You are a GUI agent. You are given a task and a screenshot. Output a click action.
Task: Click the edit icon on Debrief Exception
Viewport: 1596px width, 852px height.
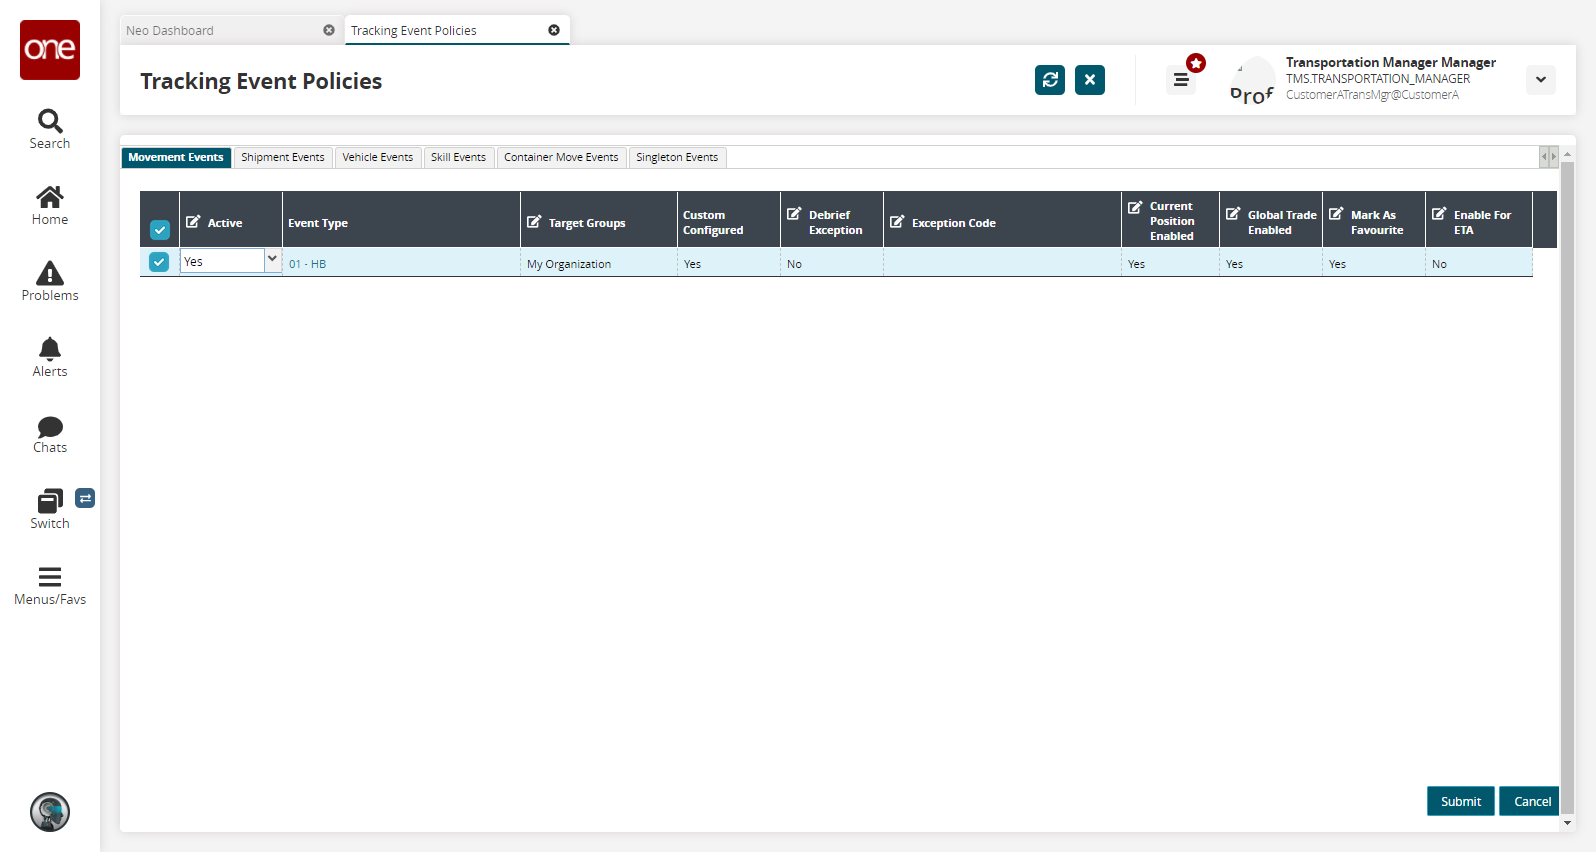(794, 214)
